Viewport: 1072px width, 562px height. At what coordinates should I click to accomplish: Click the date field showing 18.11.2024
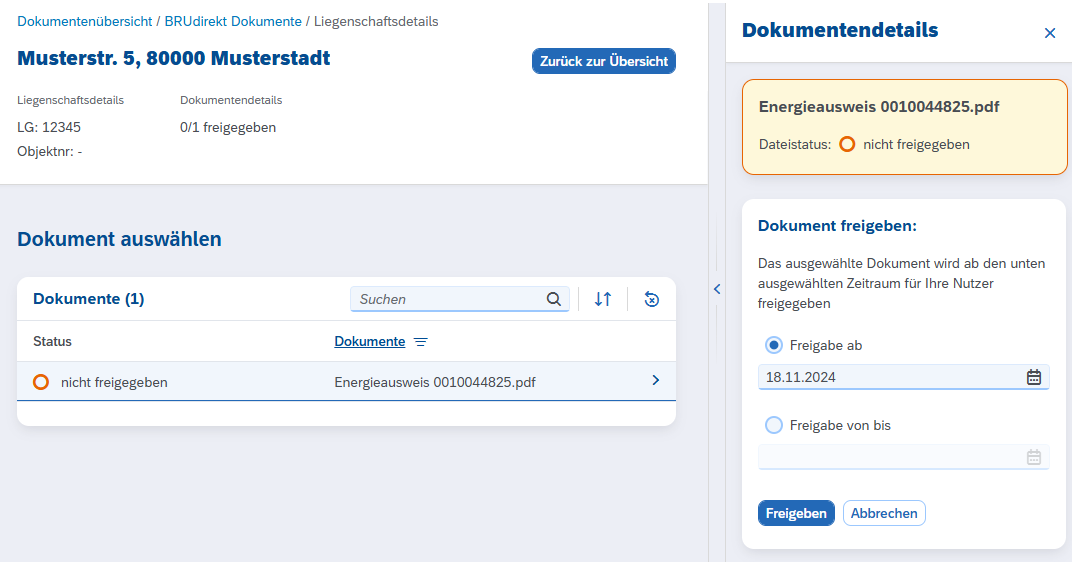pyautogui.click(x=890, y=377)
